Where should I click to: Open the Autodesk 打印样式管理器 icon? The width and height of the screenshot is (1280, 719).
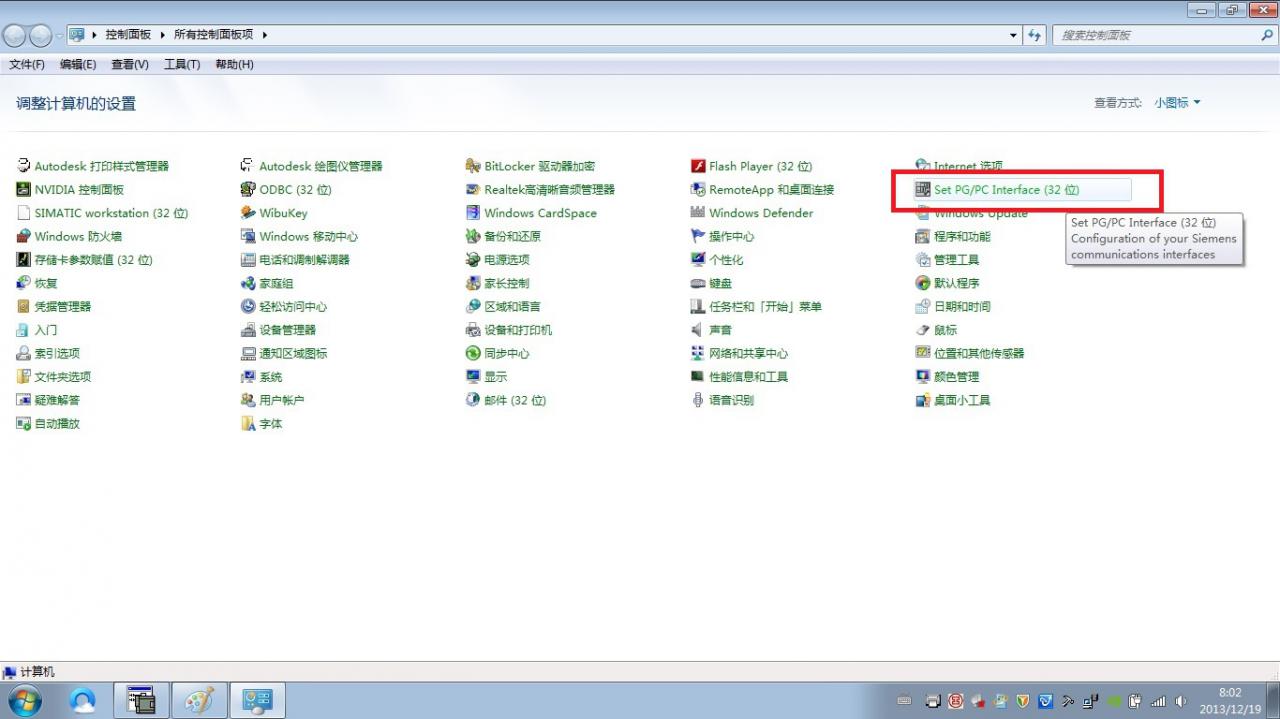tap(25, 166)
